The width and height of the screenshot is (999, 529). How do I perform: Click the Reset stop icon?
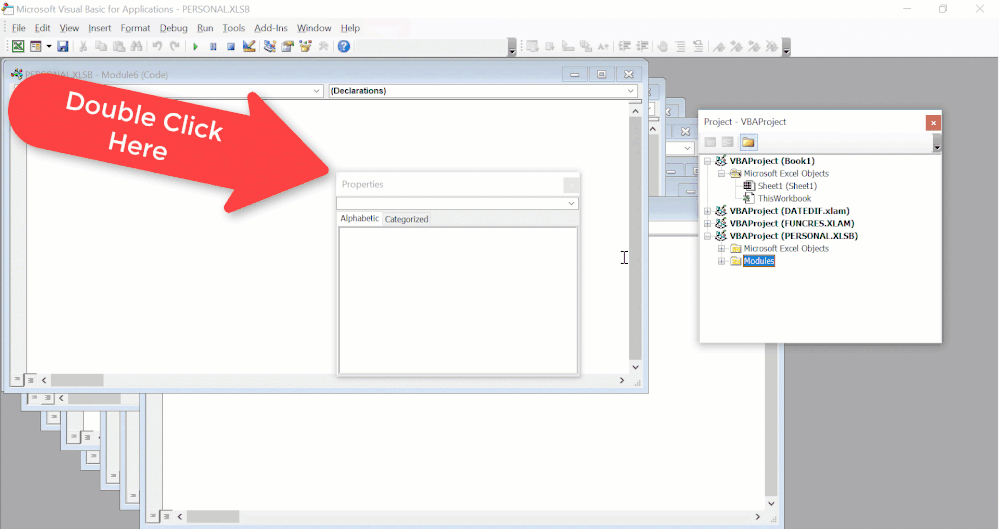pyautogui.click(x=231, y=47)
